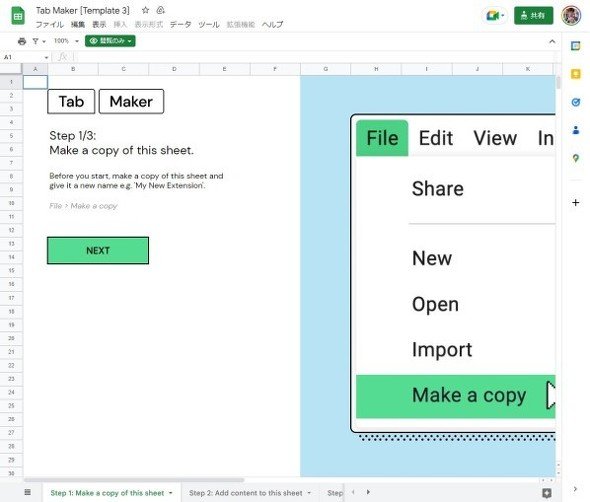Image resolution: width=590 pixels, height=502 pixels.
Task: Open the ファイル menu
Action: [x=49, y=24]
